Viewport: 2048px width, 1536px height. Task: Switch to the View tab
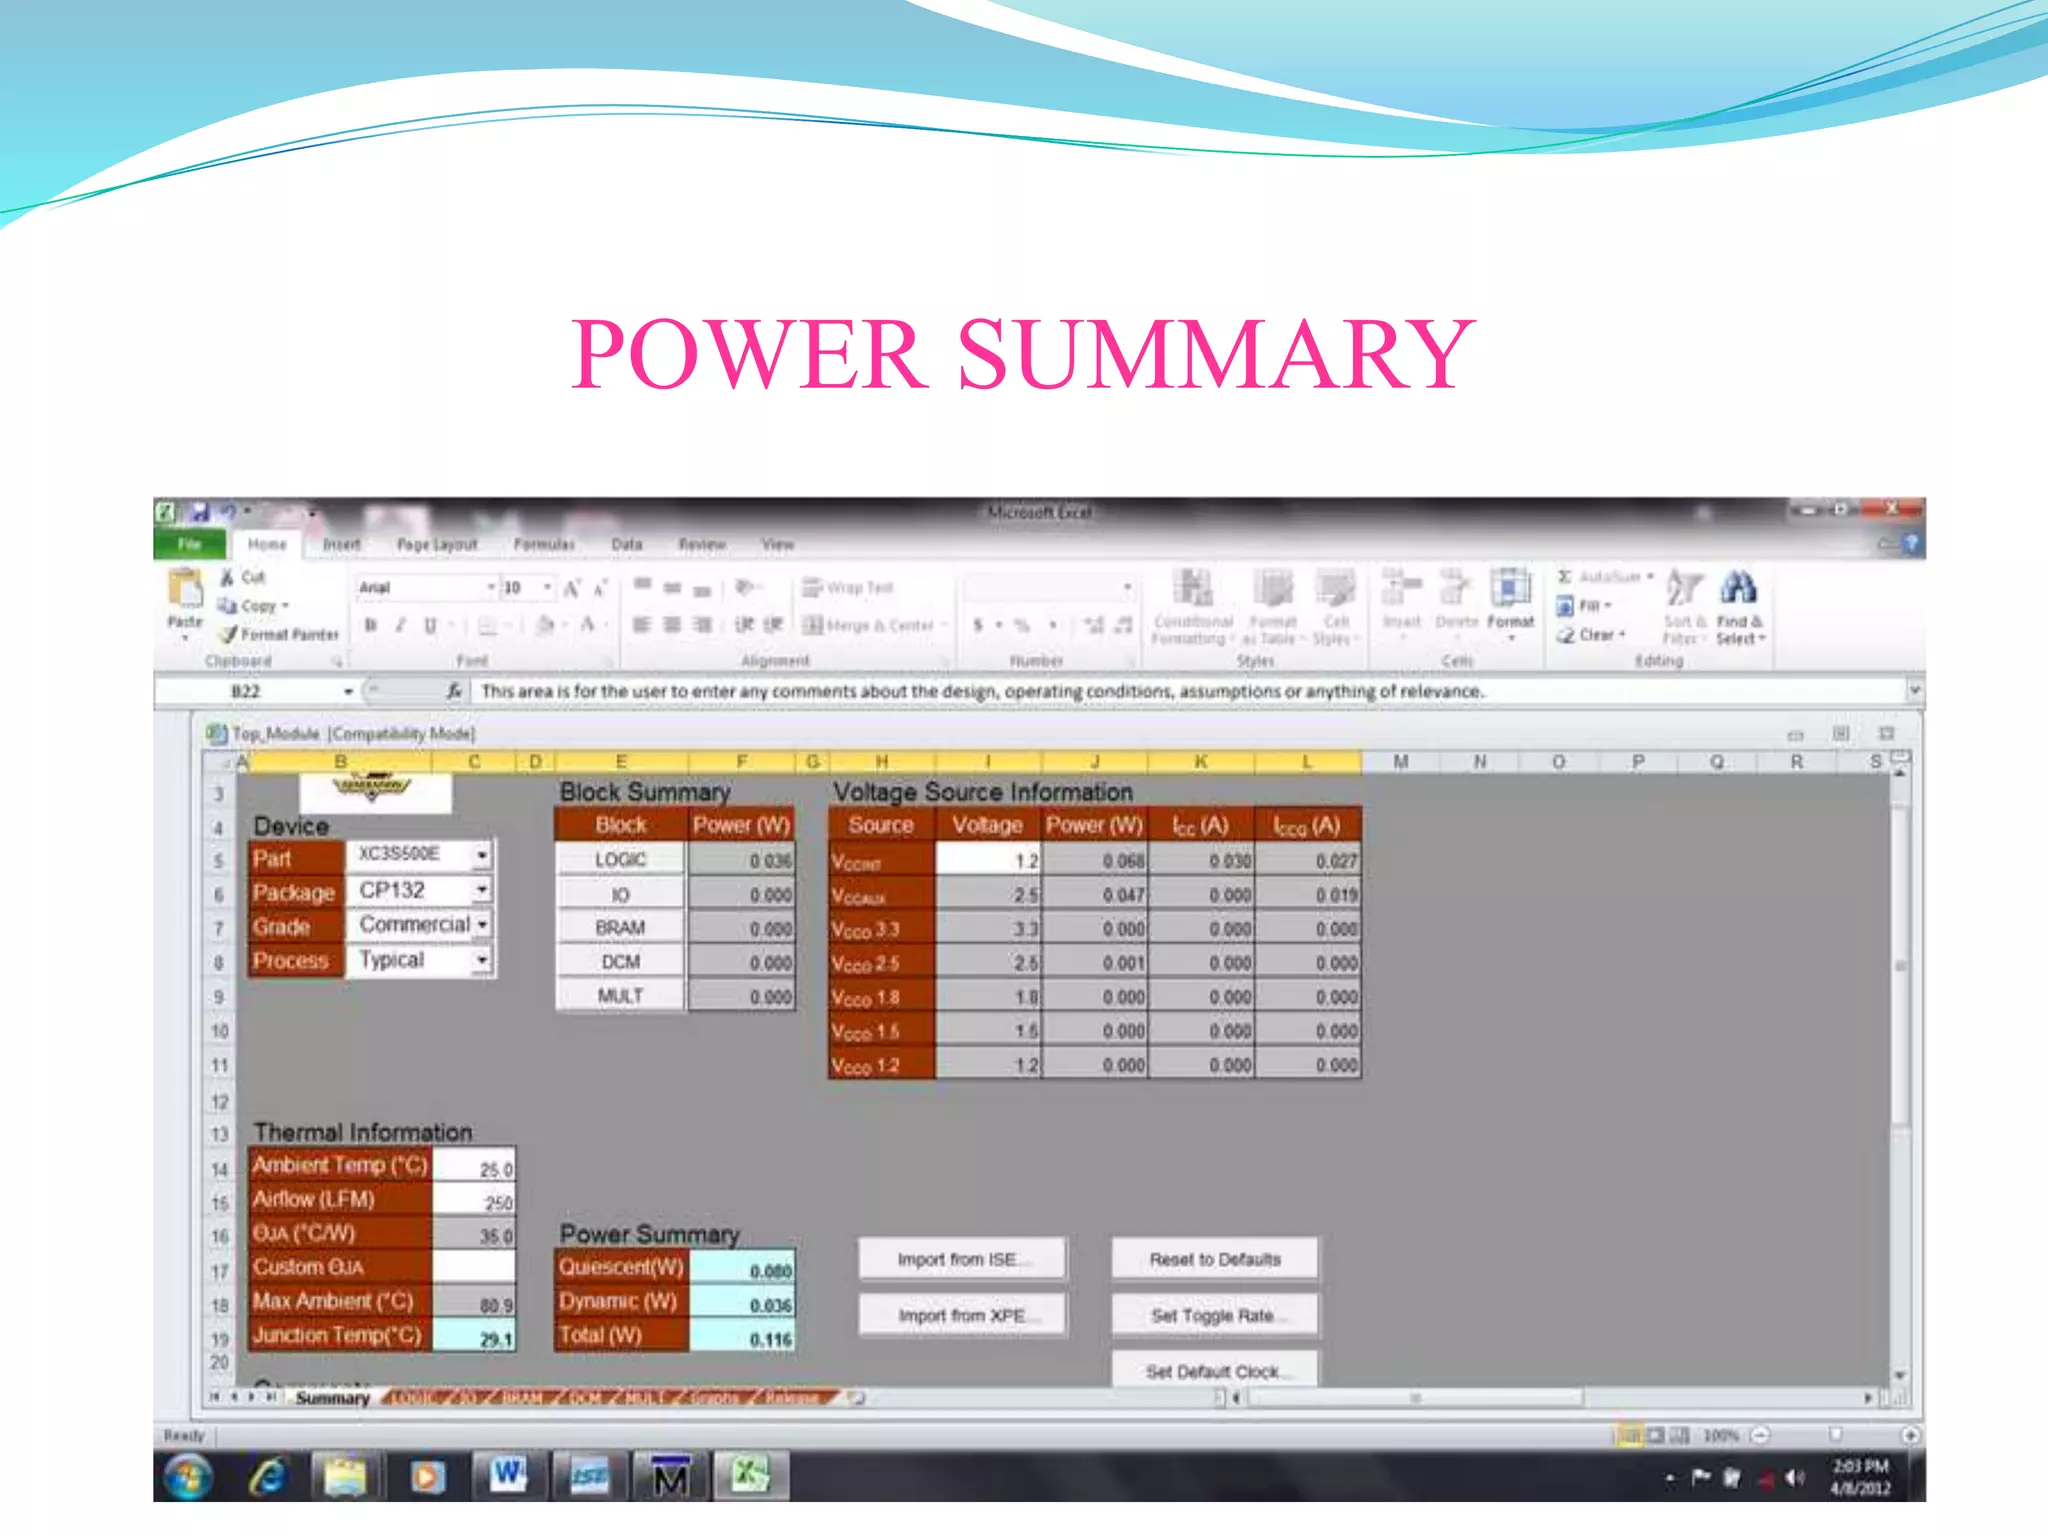778,544
